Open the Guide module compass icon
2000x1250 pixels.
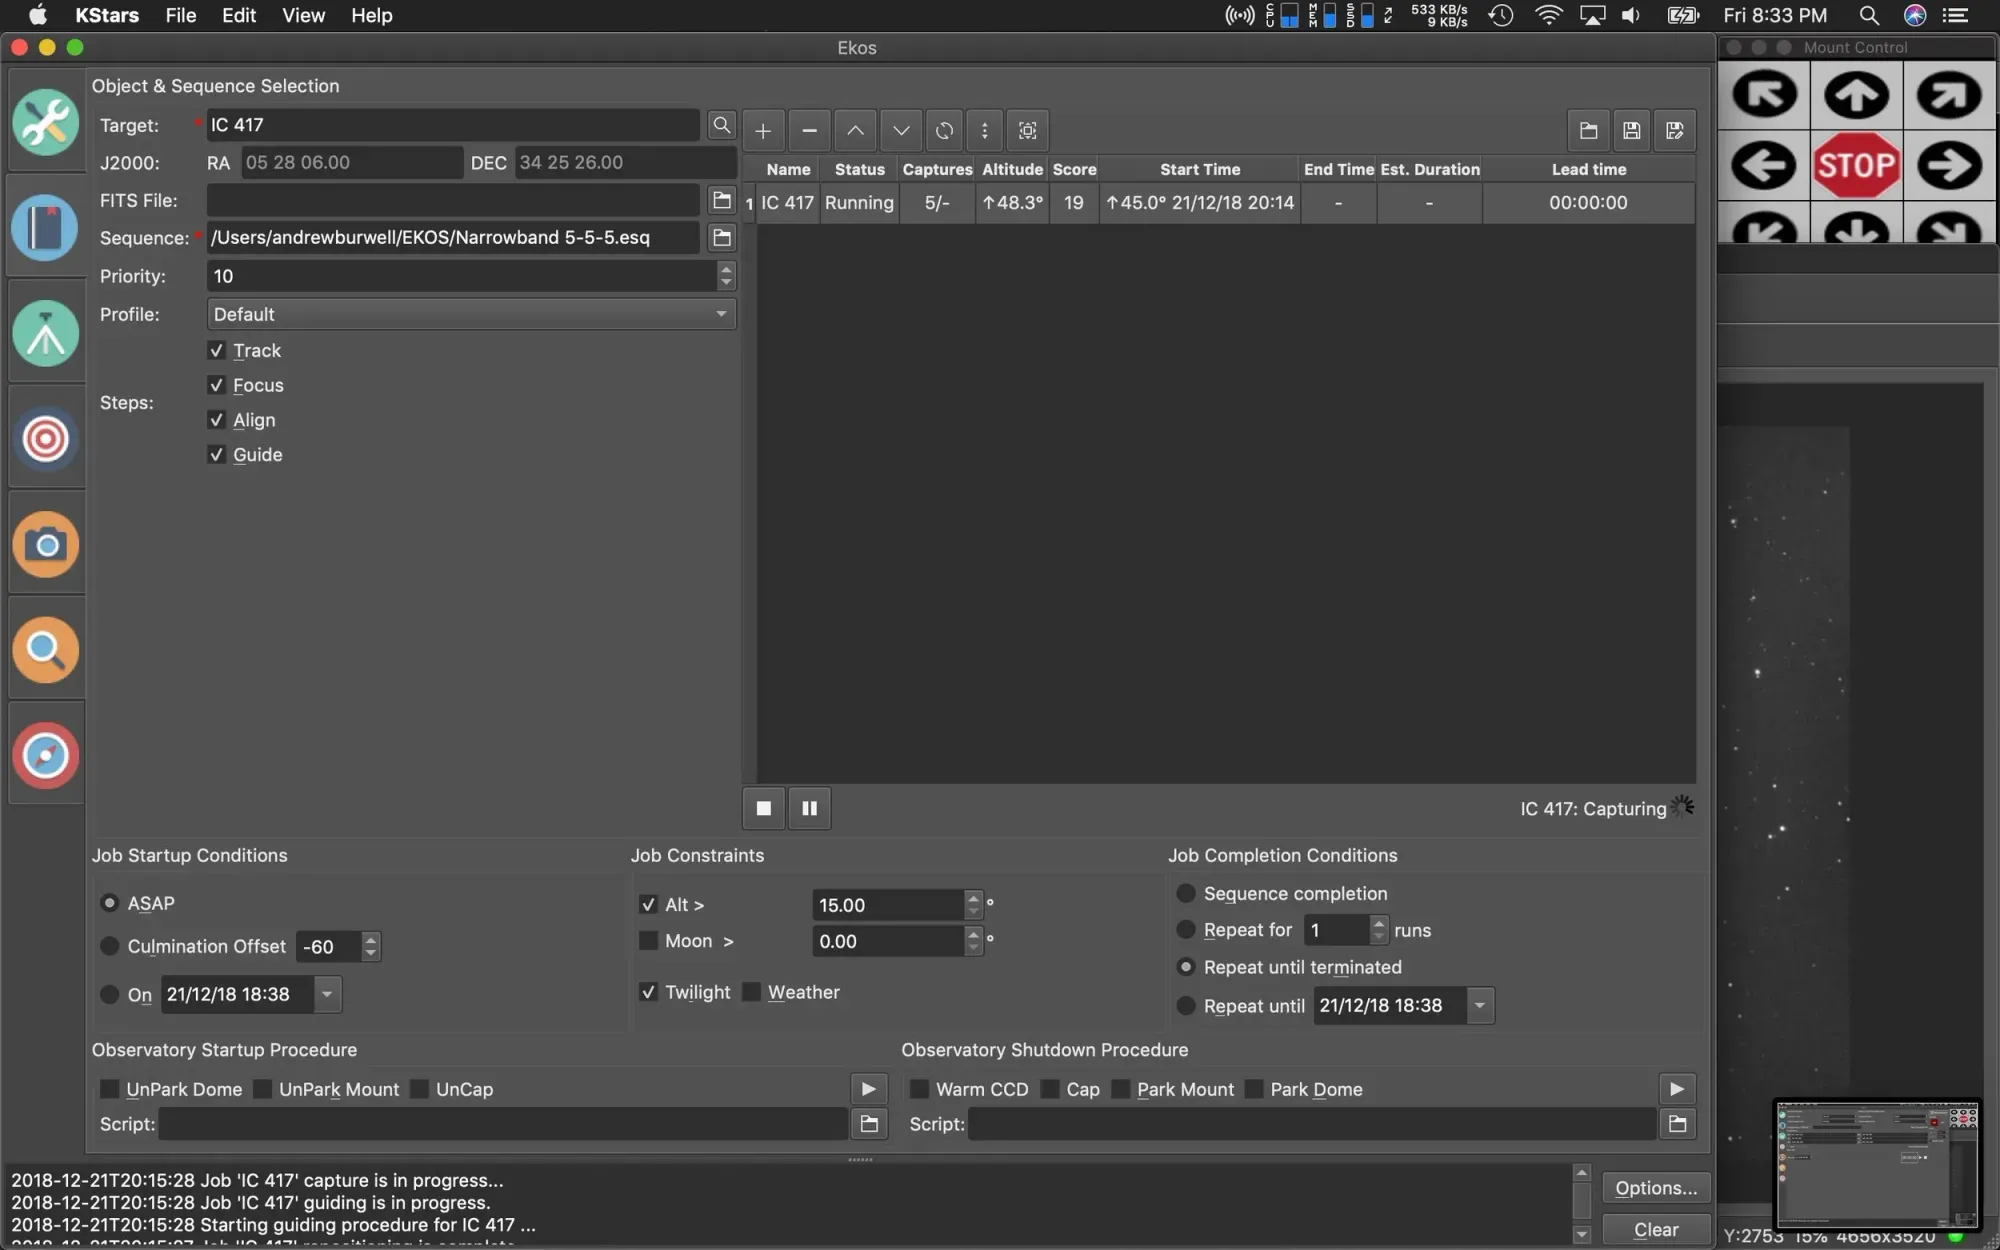45,755
